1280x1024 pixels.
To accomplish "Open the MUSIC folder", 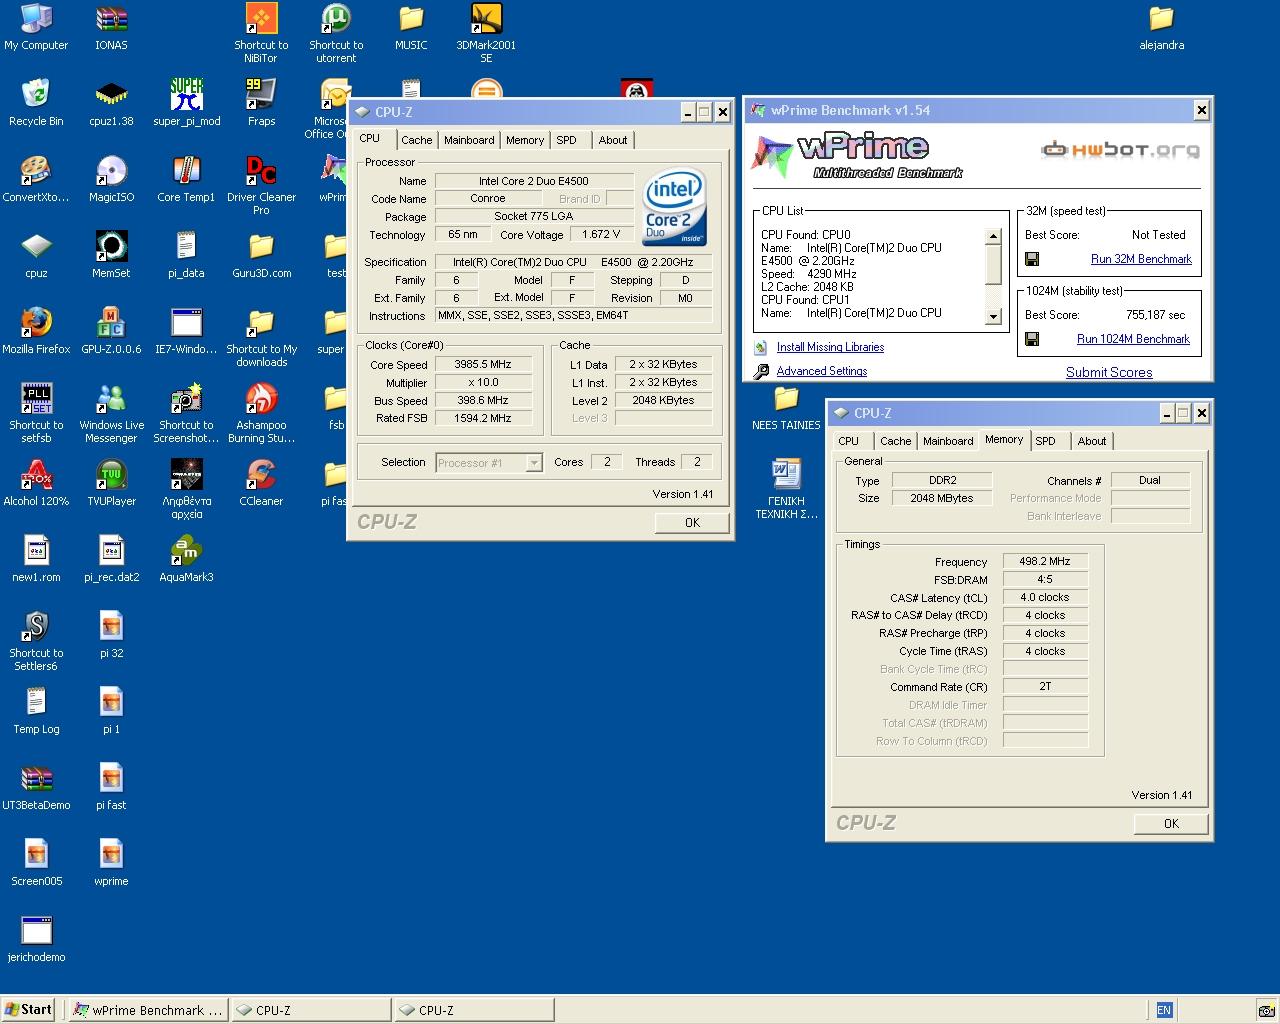I will click(x=411, y=27).
